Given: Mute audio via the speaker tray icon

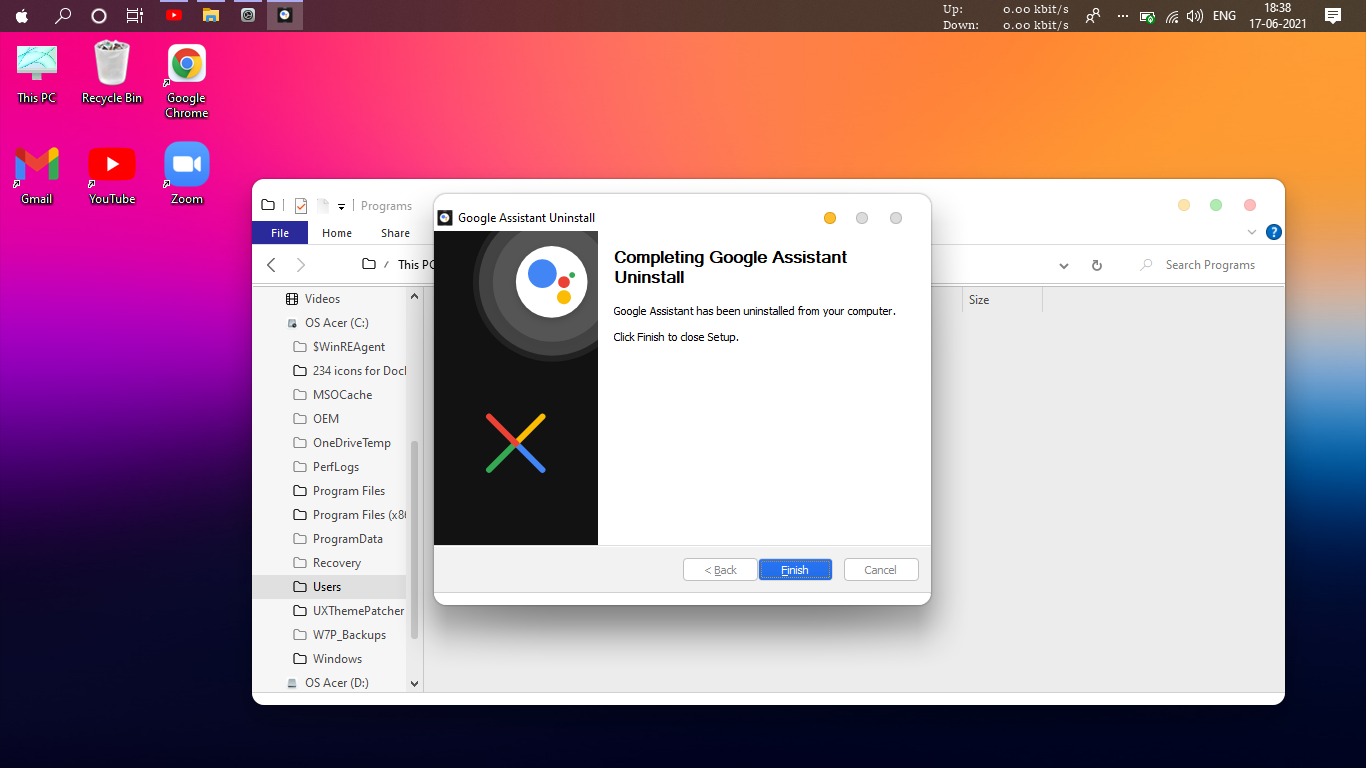Looking at the screenshot, I should [x=1194, y=15].
